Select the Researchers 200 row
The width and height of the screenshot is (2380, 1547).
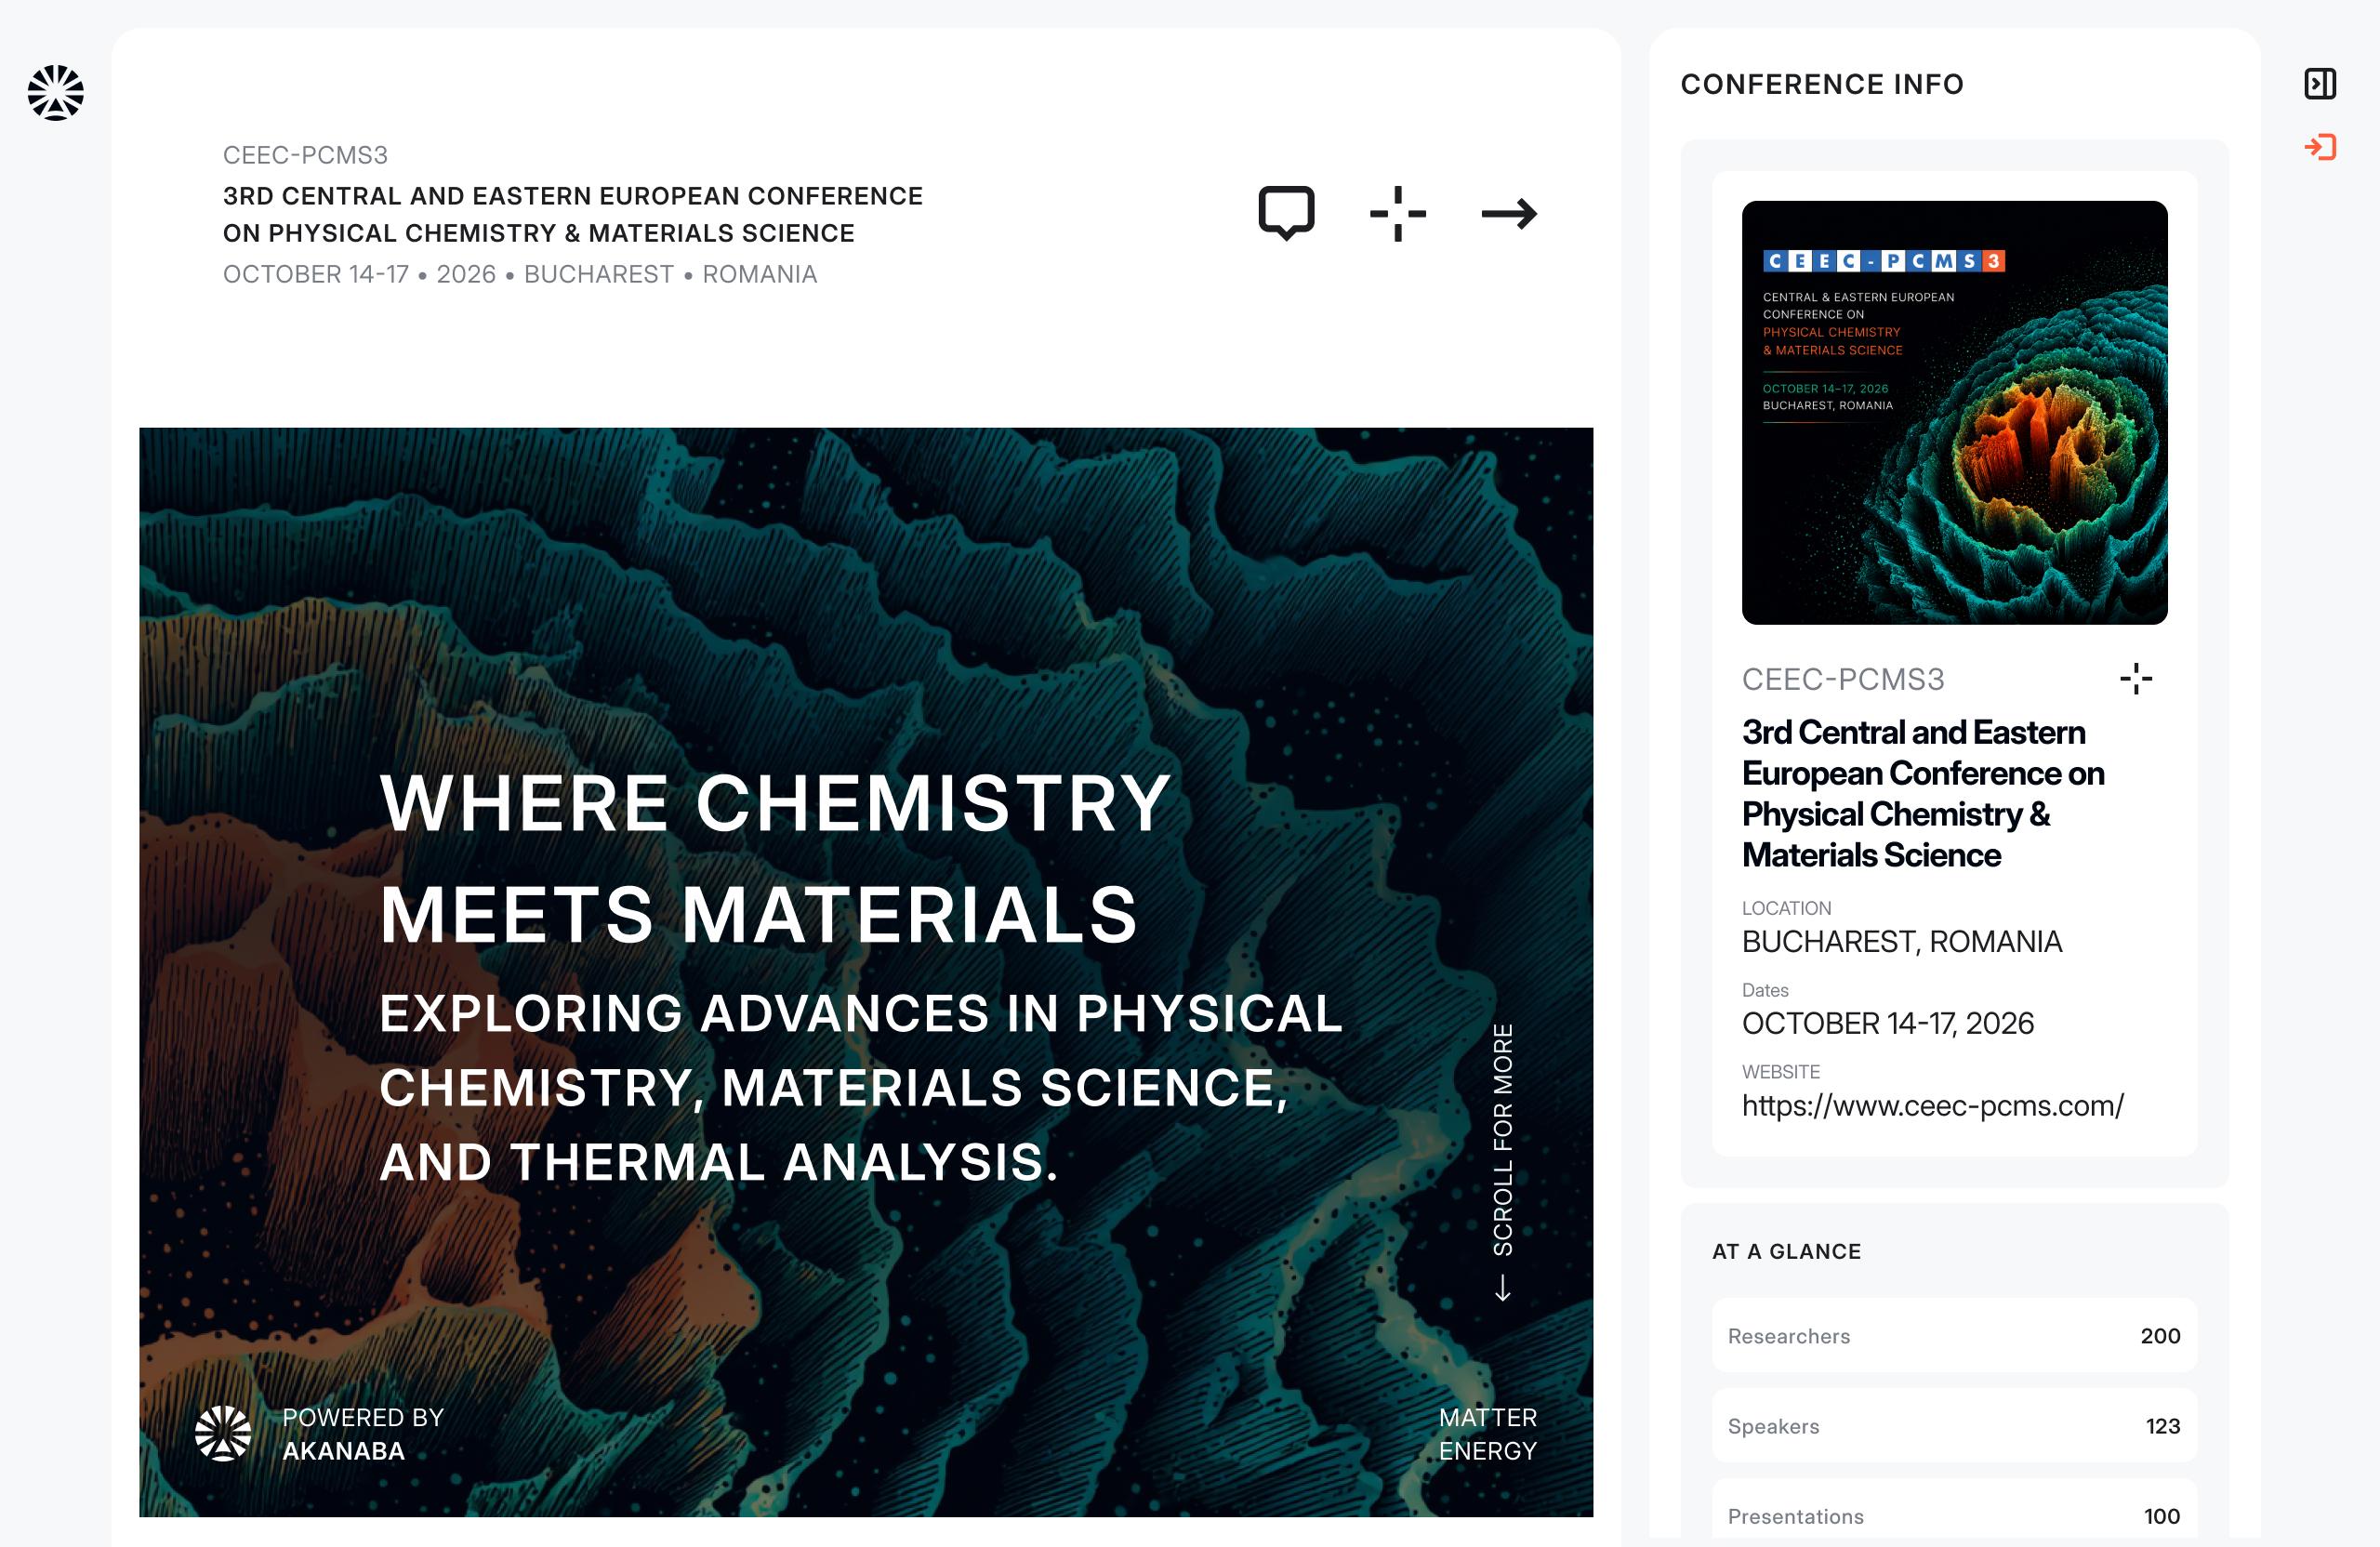[x=1954, y=1335]
